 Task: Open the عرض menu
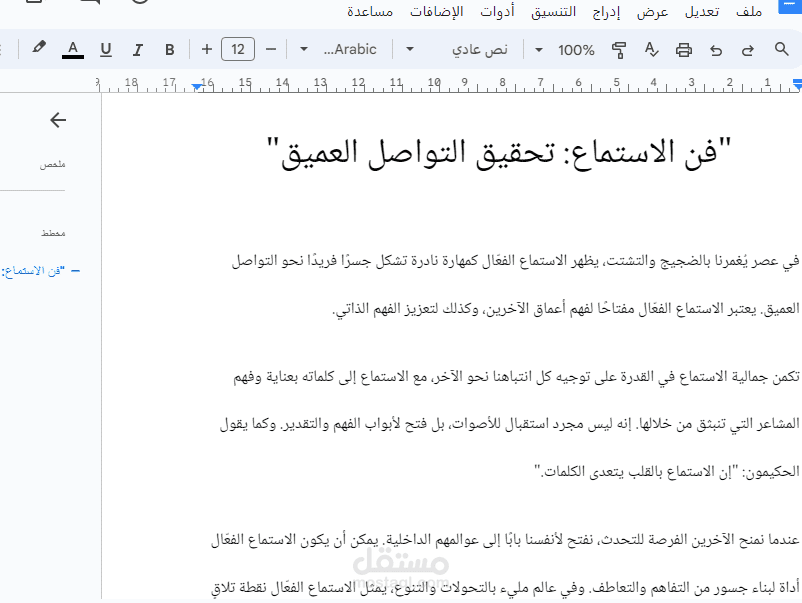[652, 12]
